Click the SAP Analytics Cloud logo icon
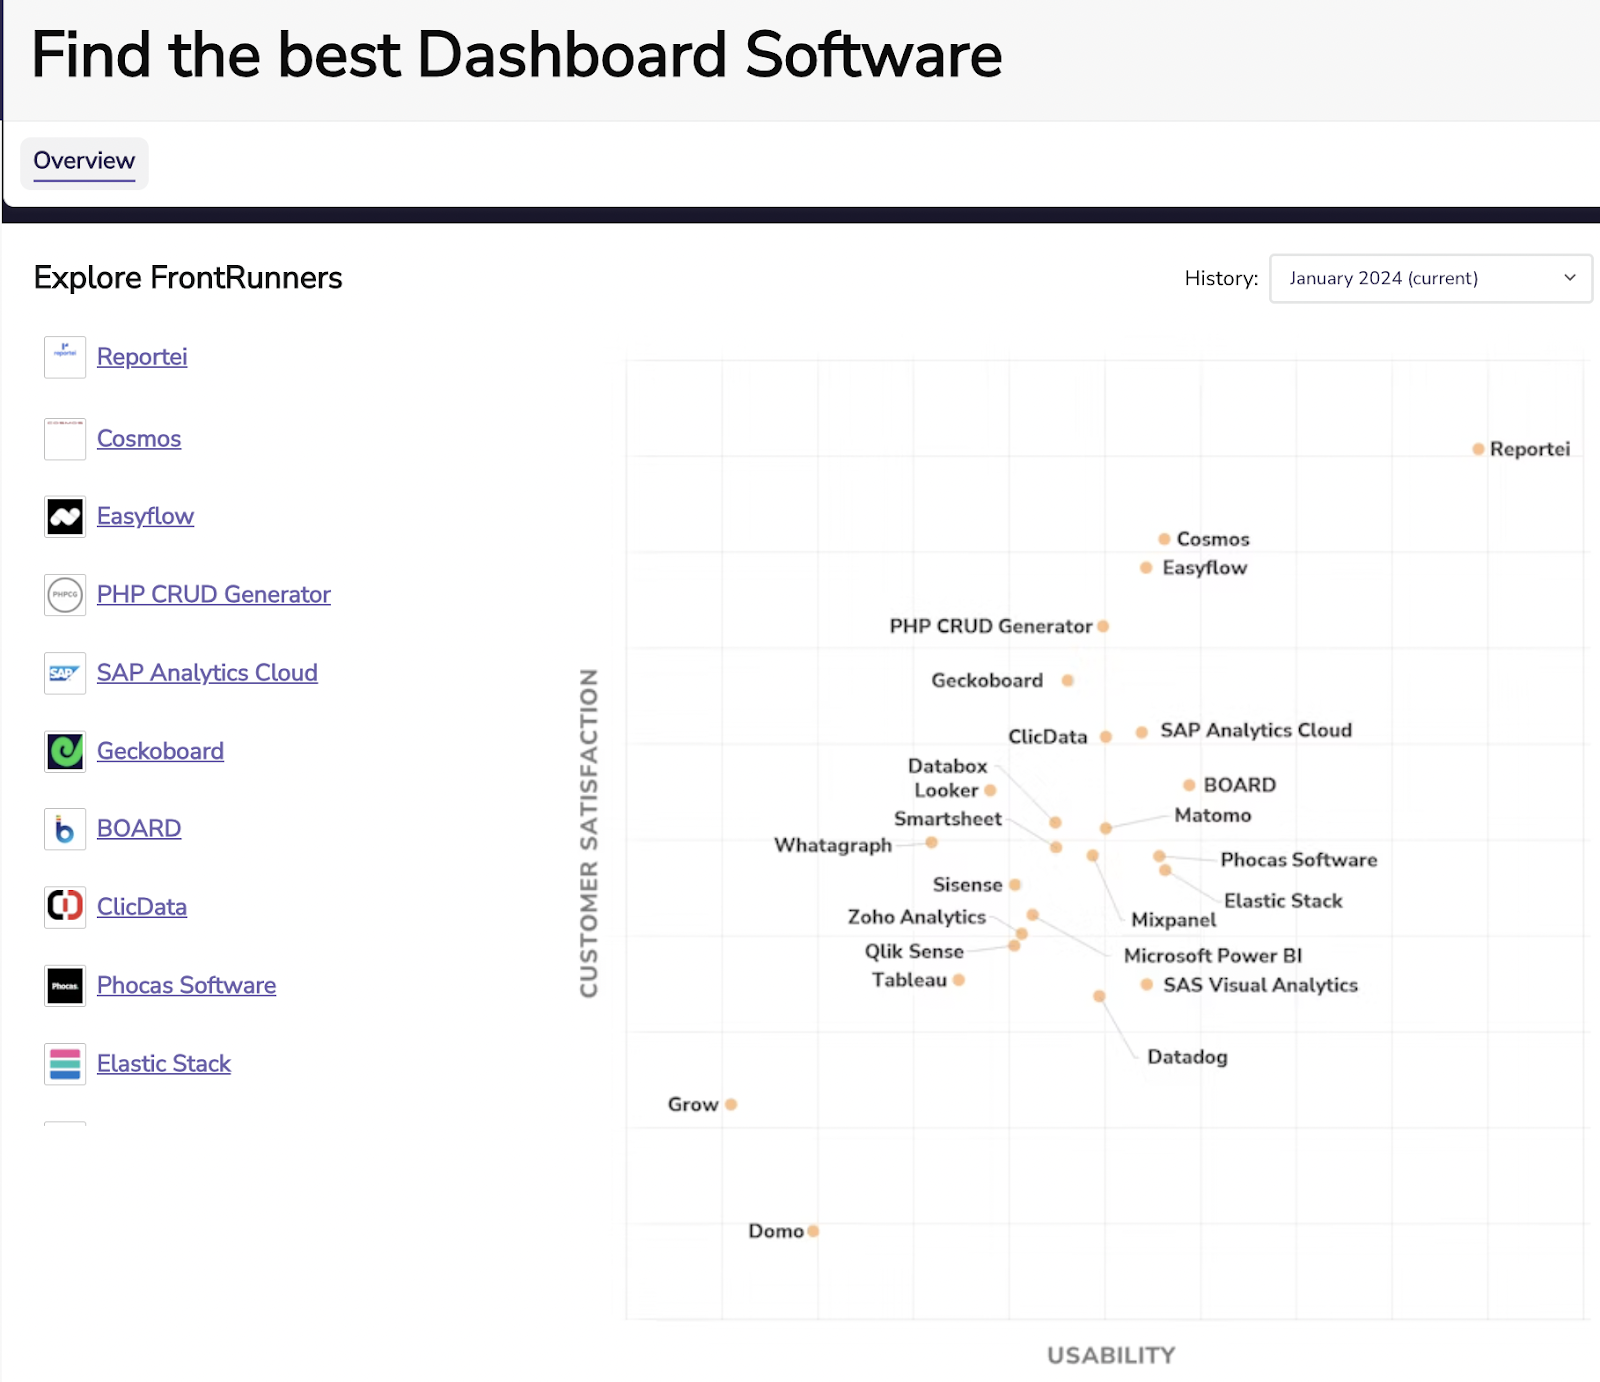1600x1382 pixels. pyautogui.click(x=65, y=673)
